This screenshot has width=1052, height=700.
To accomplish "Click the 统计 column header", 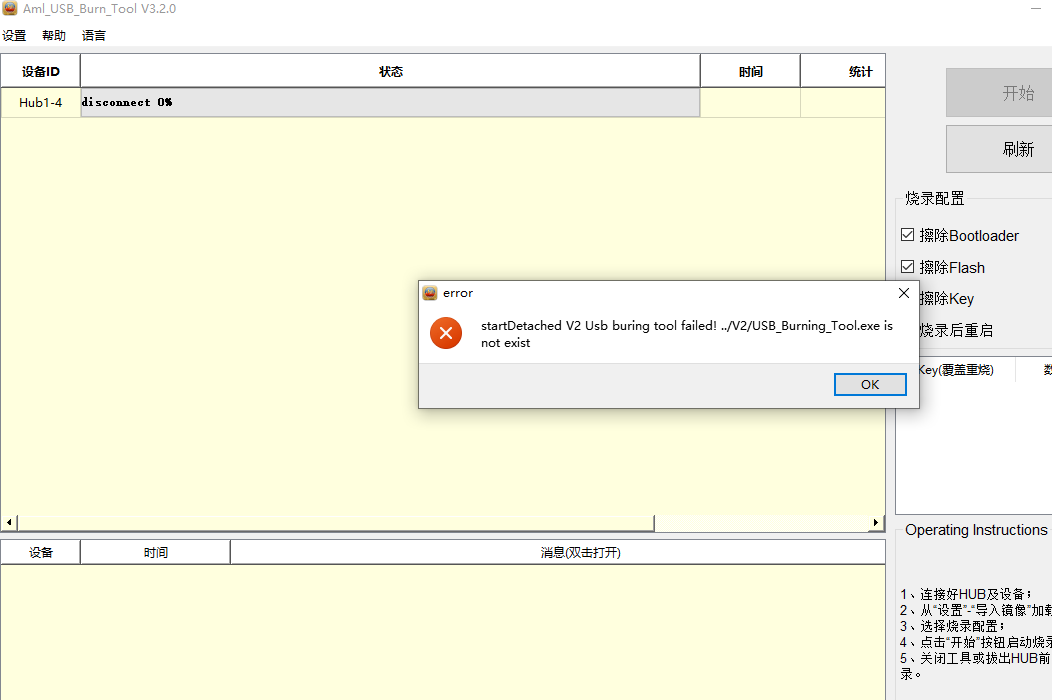I will (843, 71).
